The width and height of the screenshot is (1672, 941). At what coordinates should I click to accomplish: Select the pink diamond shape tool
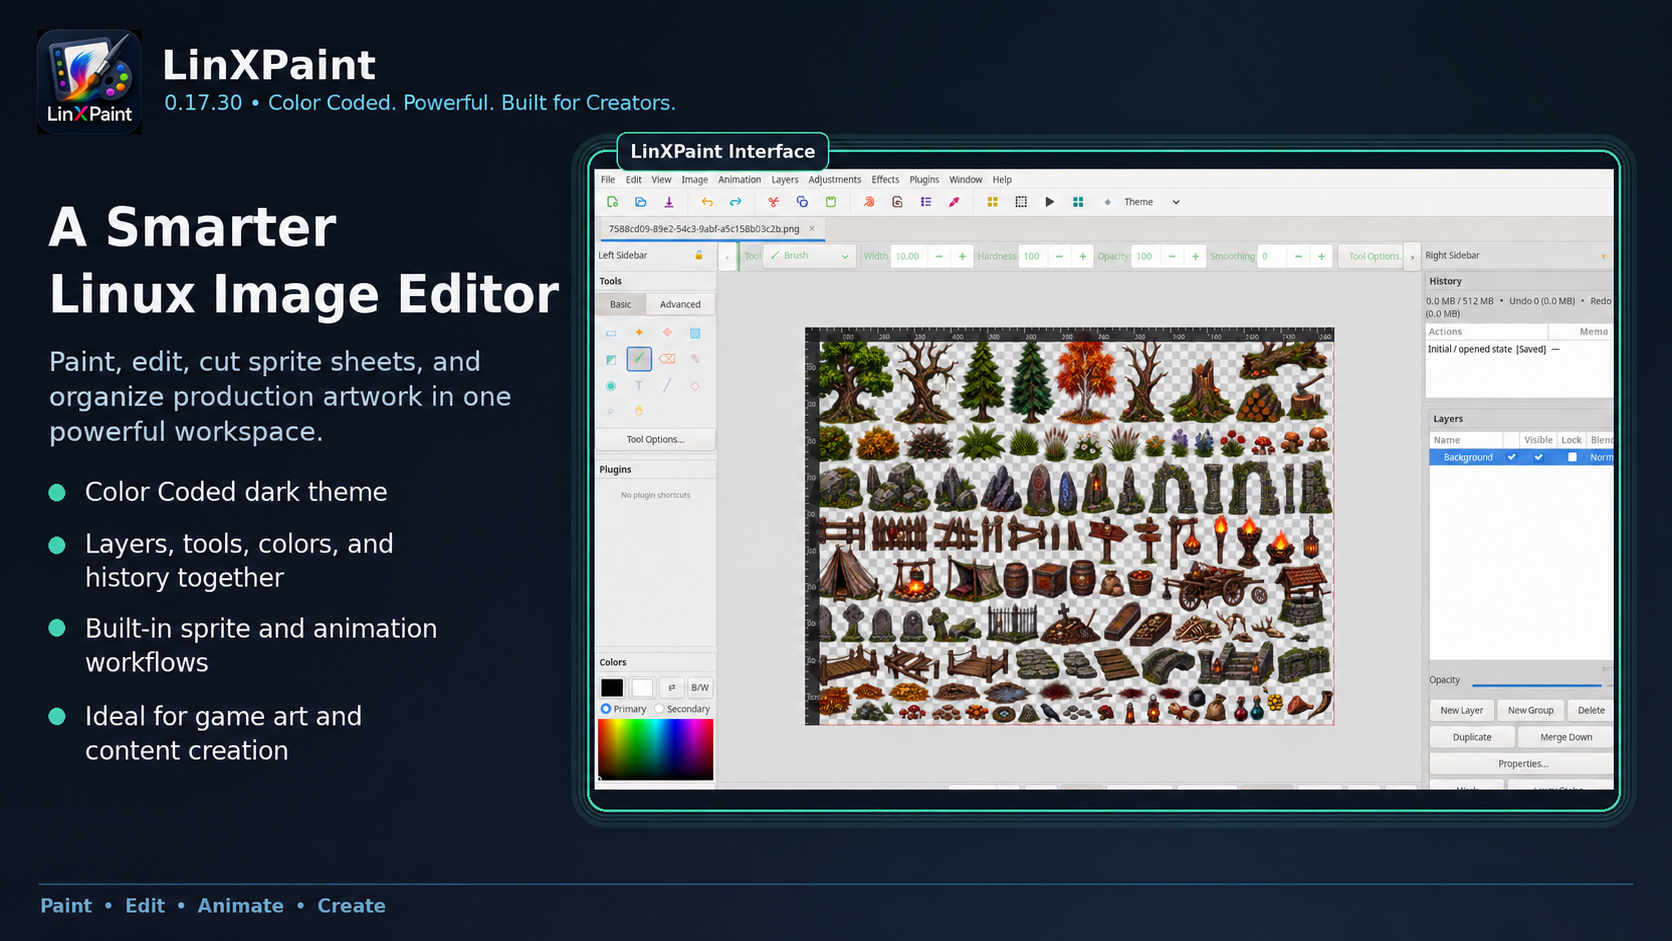coord(695,385)
